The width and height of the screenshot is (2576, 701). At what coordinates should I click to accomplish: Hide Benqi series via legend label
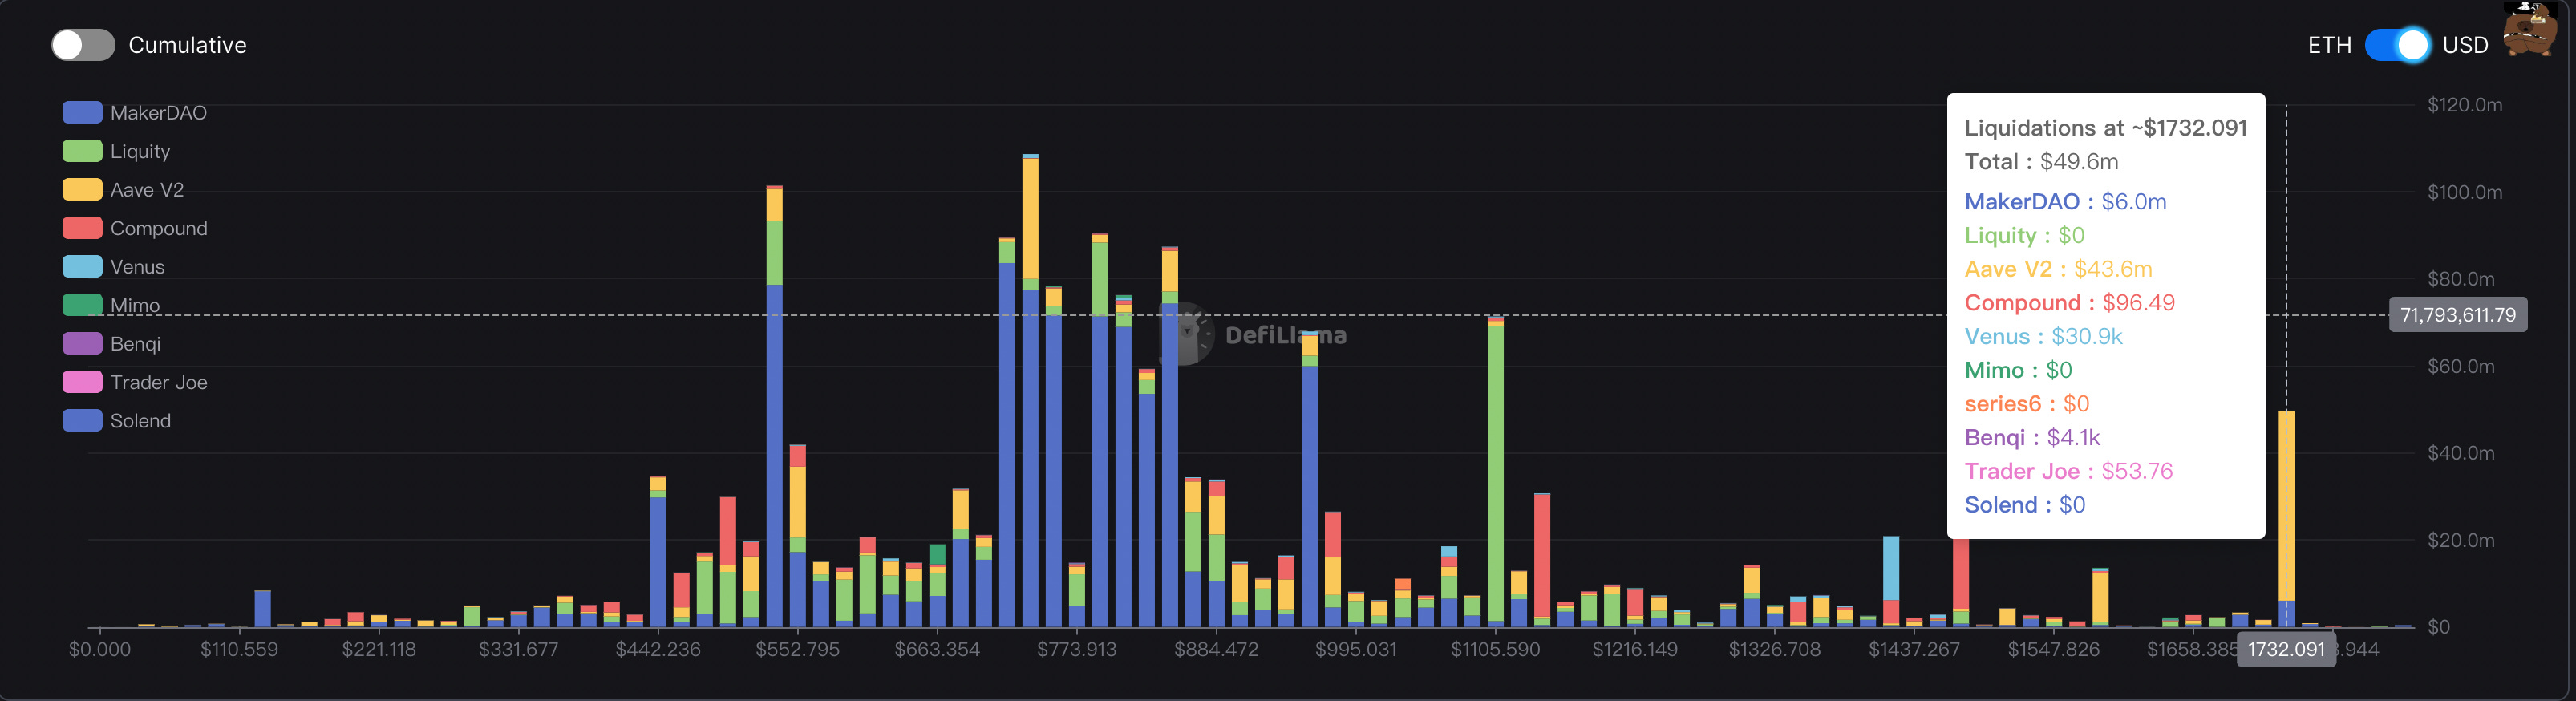tap(135, 344)
